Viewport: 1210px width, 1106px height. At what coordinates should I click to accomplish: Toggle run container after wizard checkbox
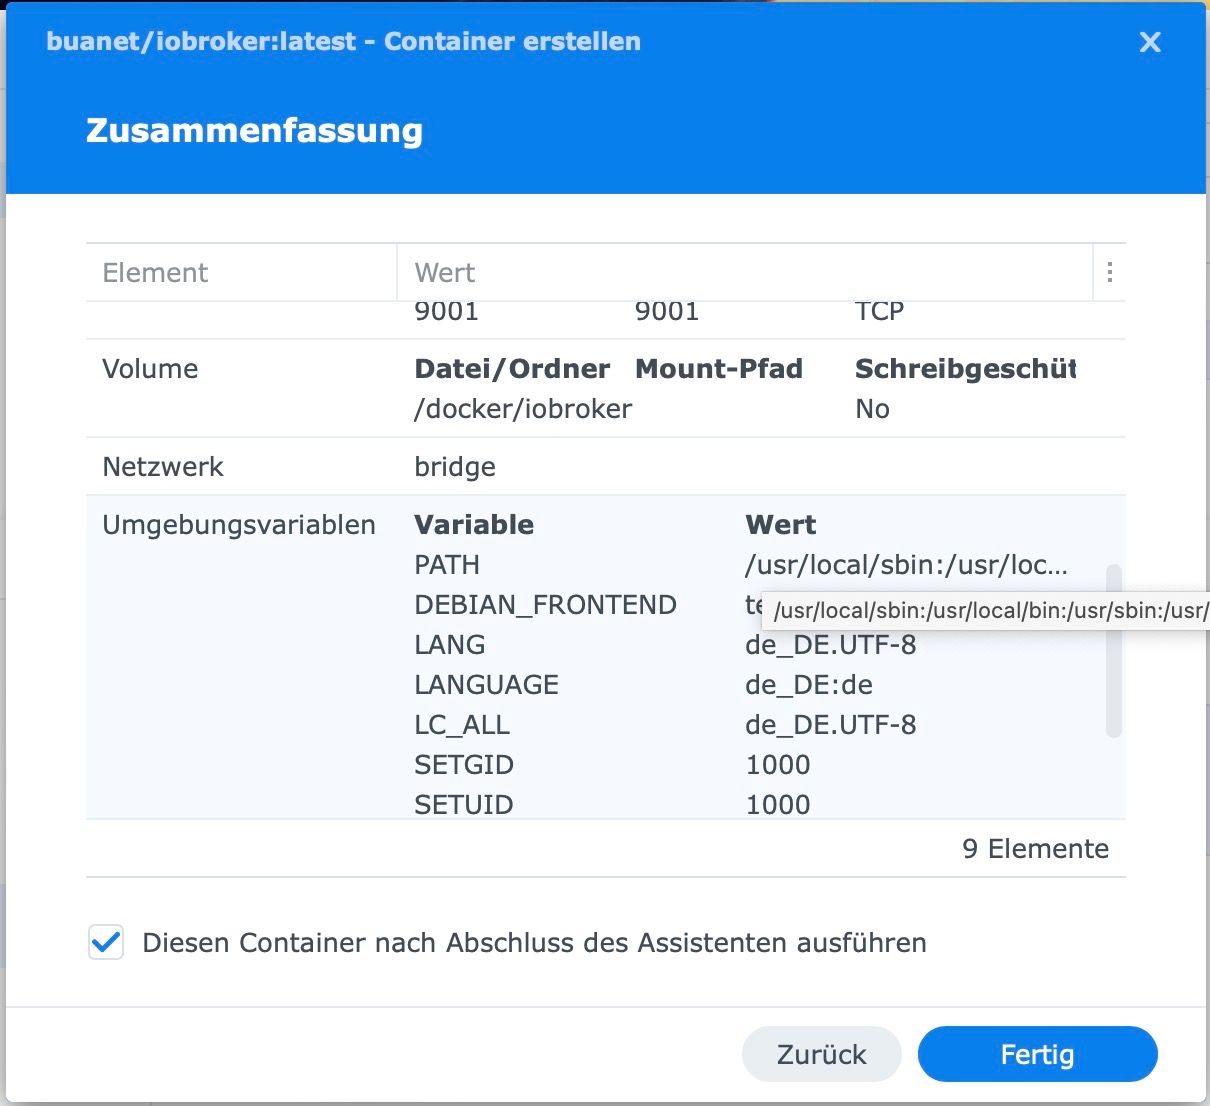pos(106,942)
